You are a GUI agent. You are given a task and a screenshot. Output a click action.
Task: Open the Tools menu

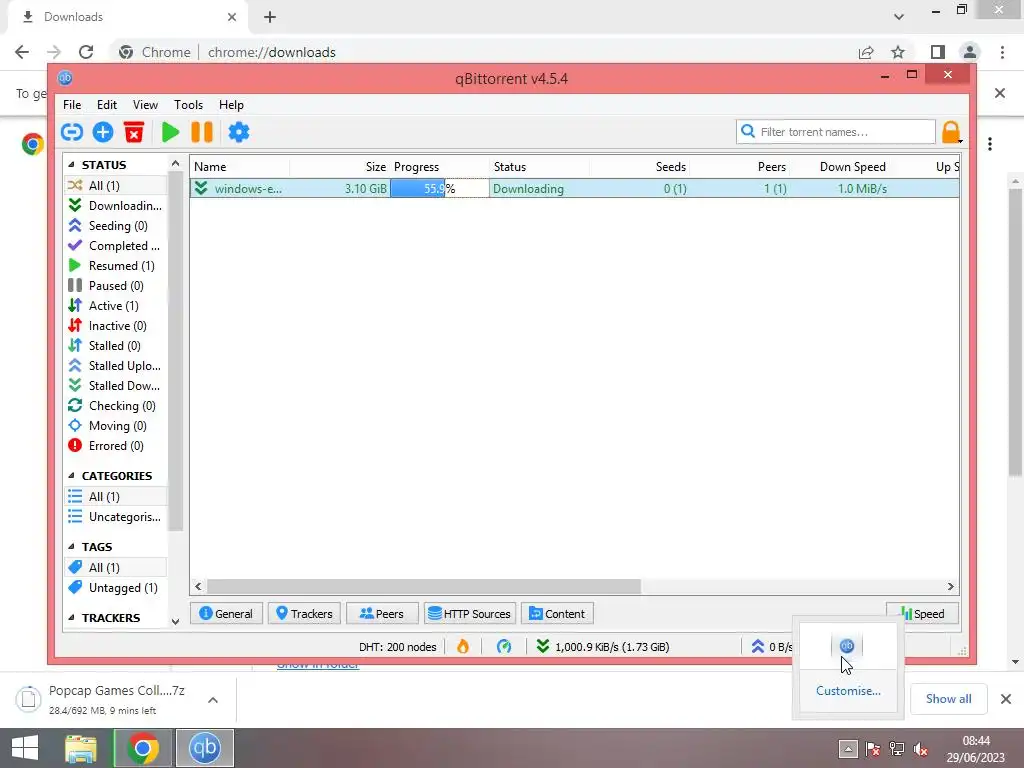pyautogui.click(x=188, y=104)
